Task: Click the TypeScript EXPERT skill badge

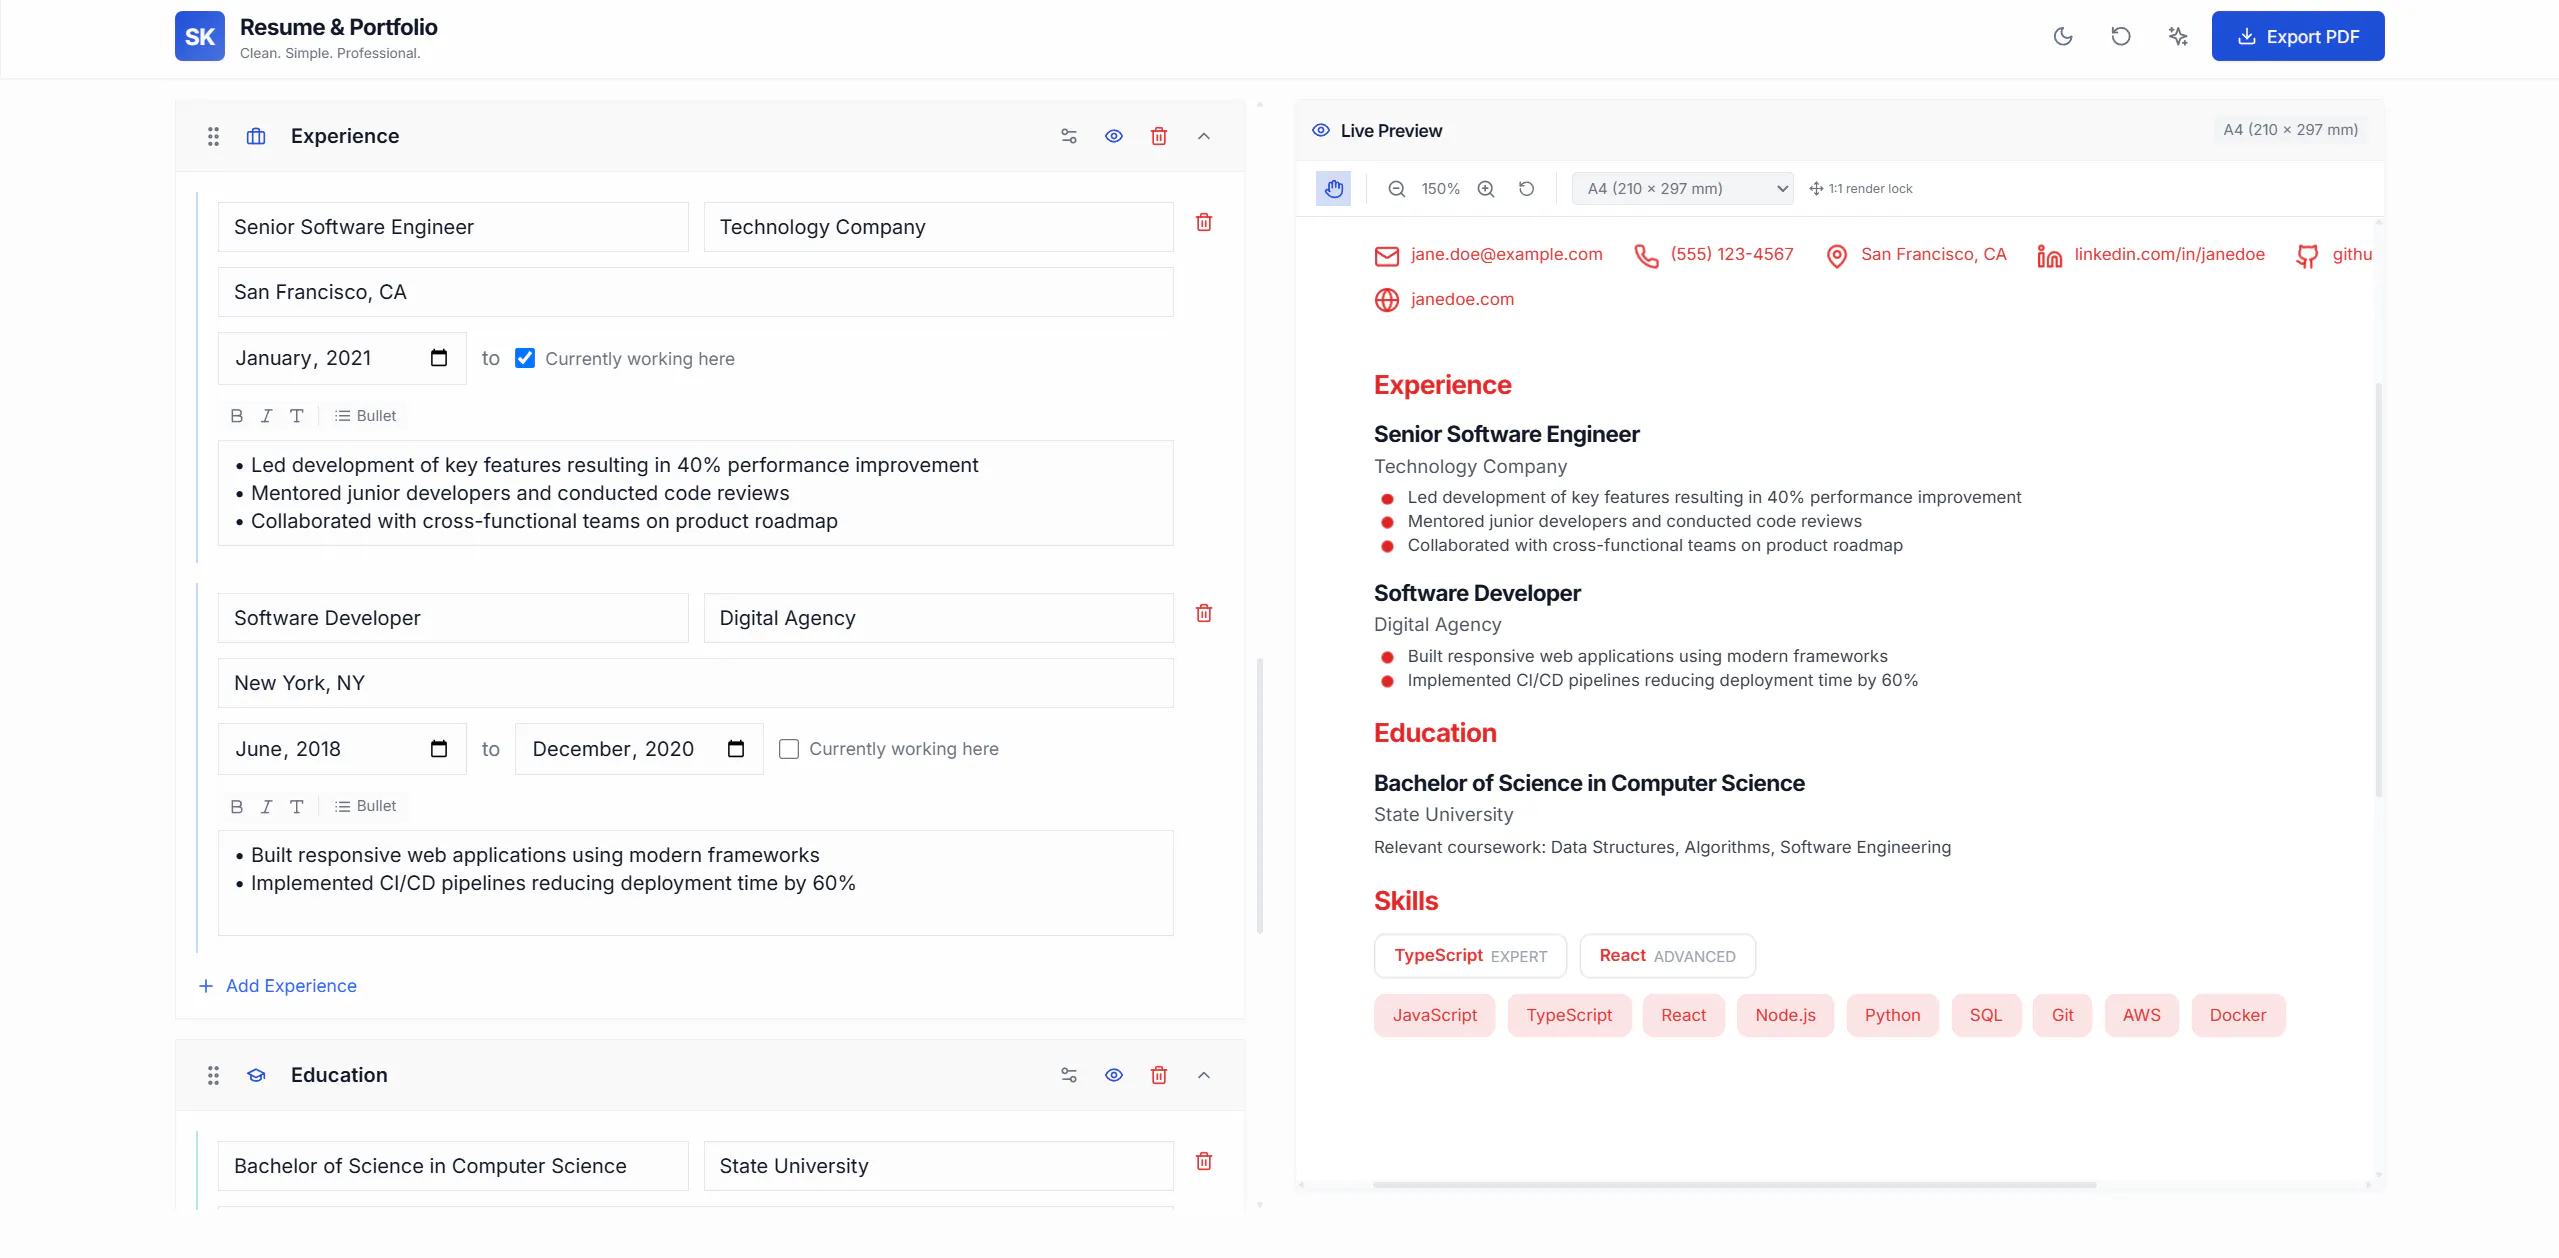Action: point(1470,956)
